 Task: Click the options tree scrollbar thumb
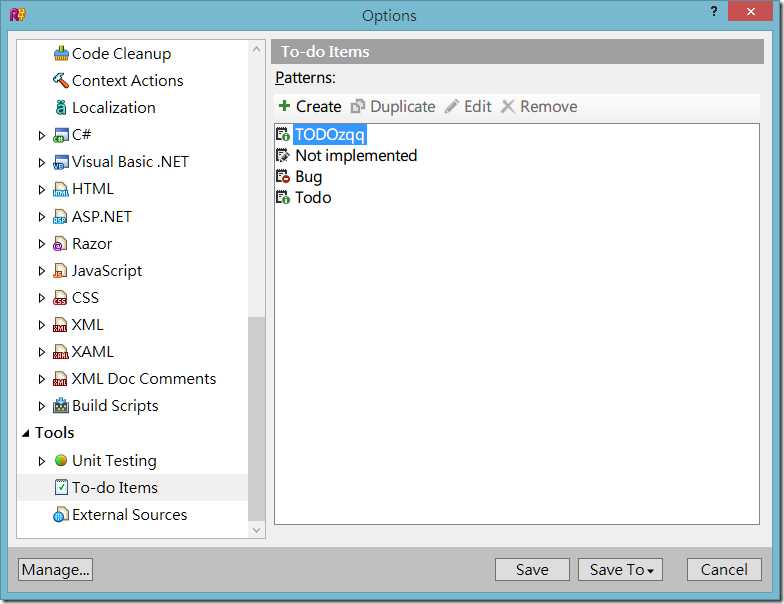[256, 419]
